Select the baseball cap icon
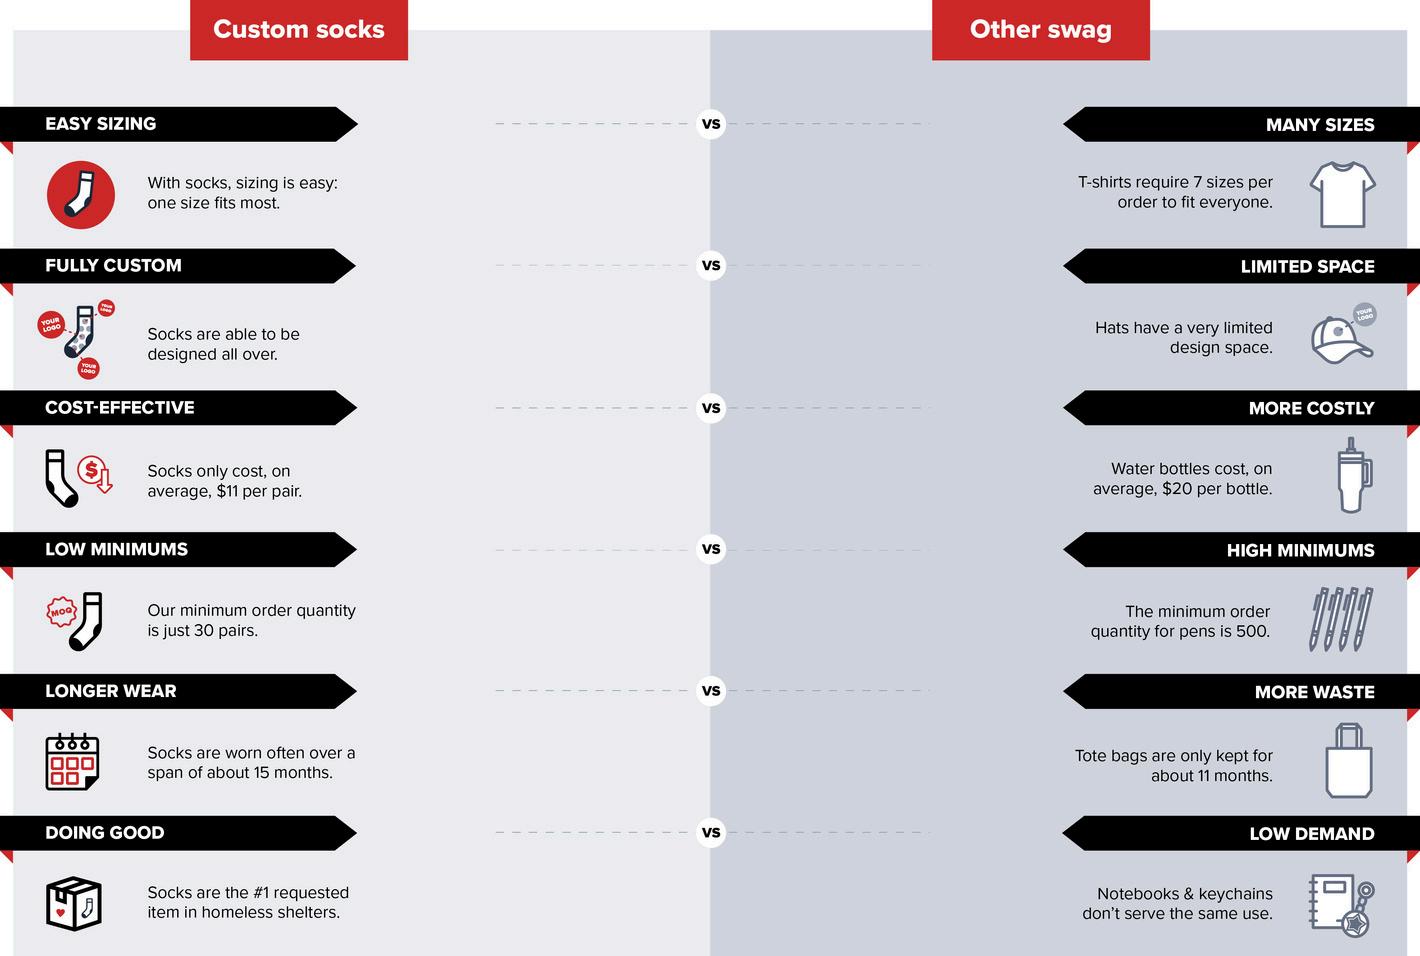 coord(1344,334)
